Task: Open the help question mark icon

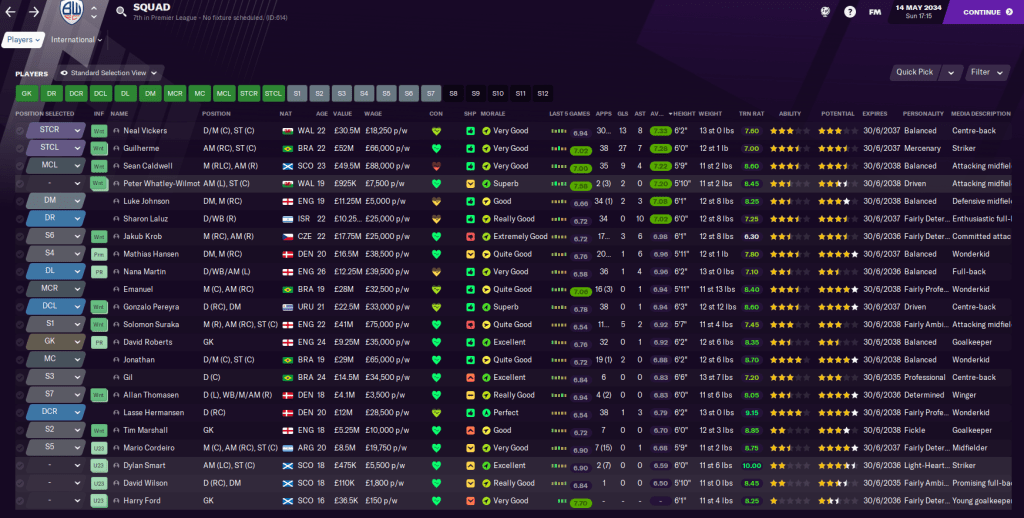Action: [850, 13]
